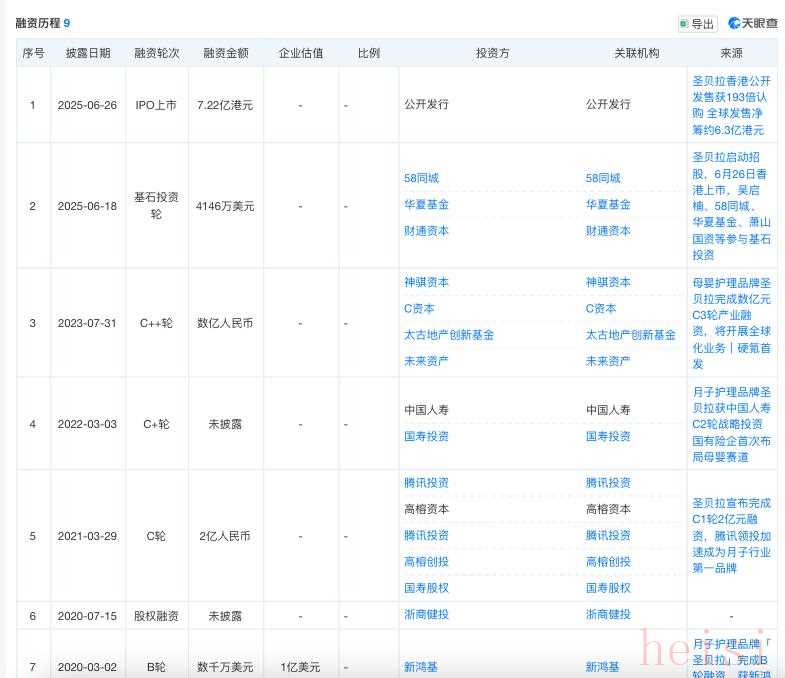Image resolution: width=785 pixels, height=678 pixels.
Task: Click the 融资历程 section title
Action: point(38,23)
